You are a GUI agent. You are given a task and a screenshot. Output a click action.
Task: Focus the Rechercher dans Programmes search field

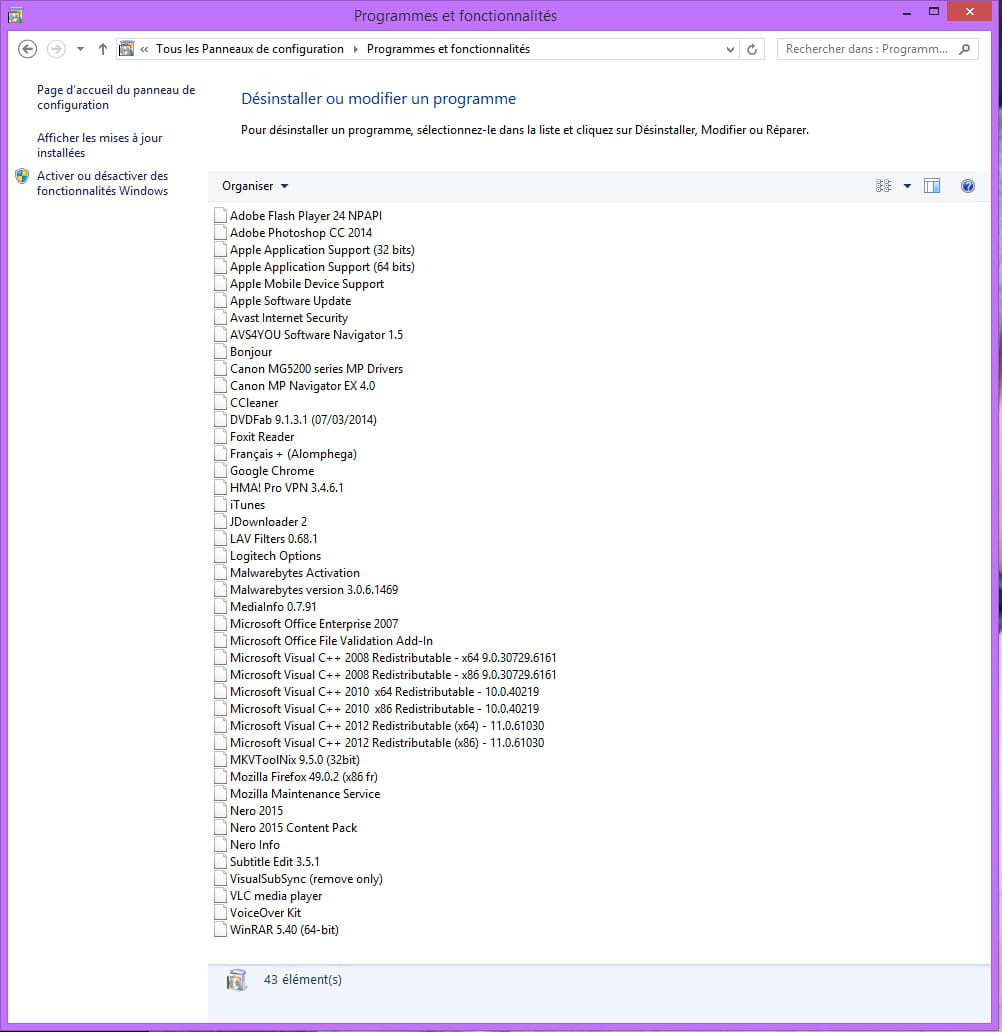pos(878,49)
